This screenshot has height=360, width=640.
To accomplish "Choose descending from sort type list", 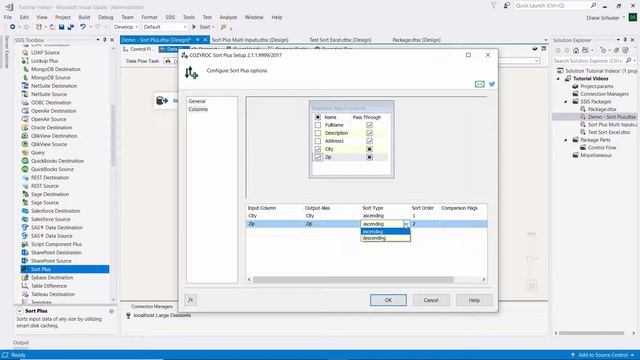I will pyautogui.click(x=385, y=238).
